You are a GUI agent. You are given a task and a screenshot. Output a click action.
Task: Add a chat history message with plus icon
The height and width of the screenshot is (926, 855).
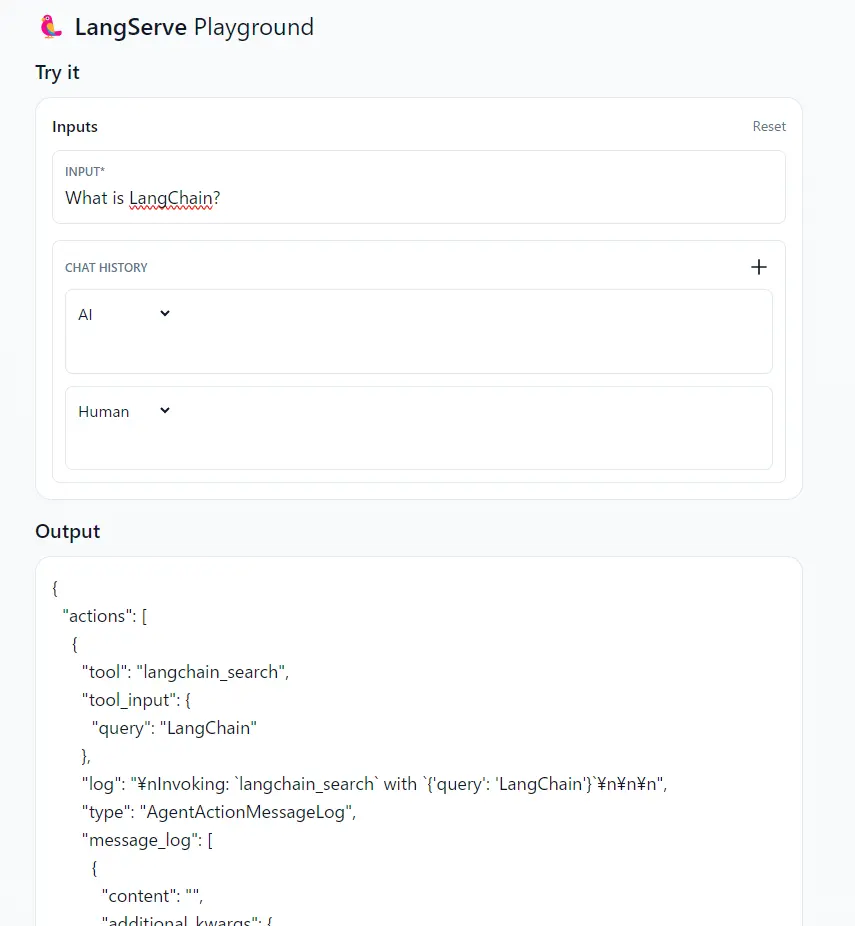759,267
